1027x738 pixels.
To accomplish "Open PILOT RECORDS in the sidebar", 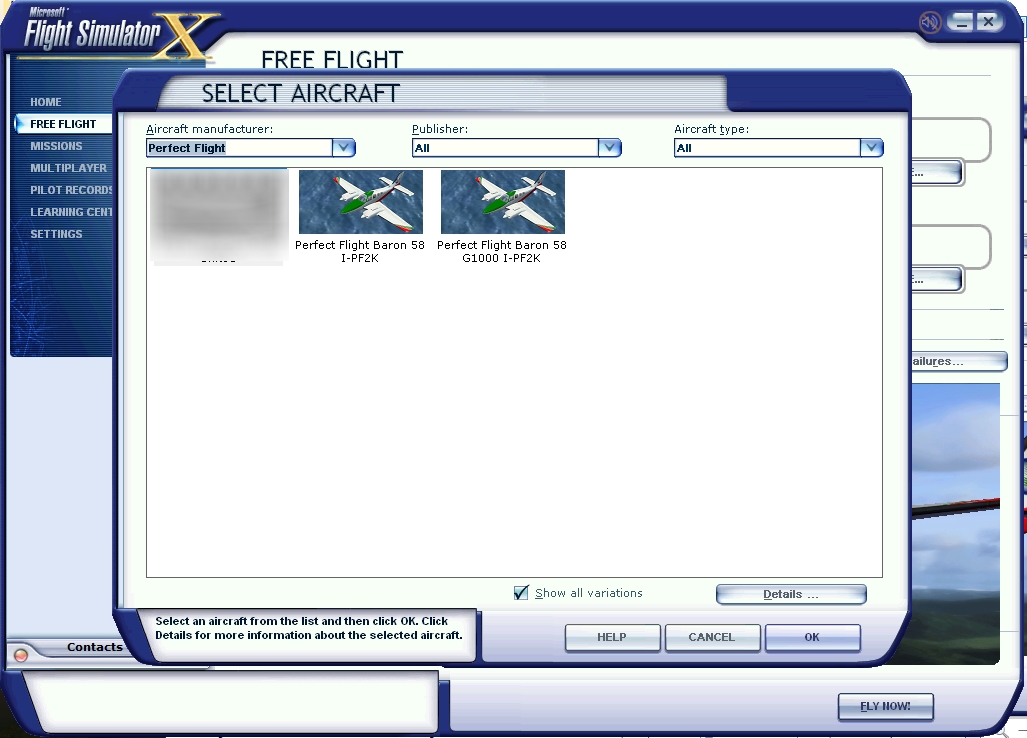I will [x=71, y=190].
